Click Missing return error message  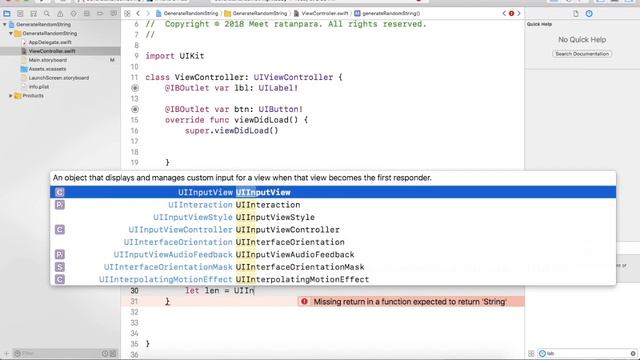click(410, 302)
